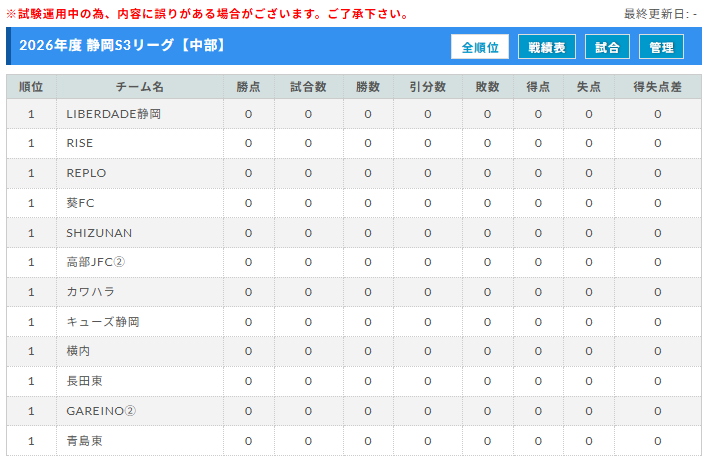
Task: Select the RISE team row
Action: coord(80,143)
